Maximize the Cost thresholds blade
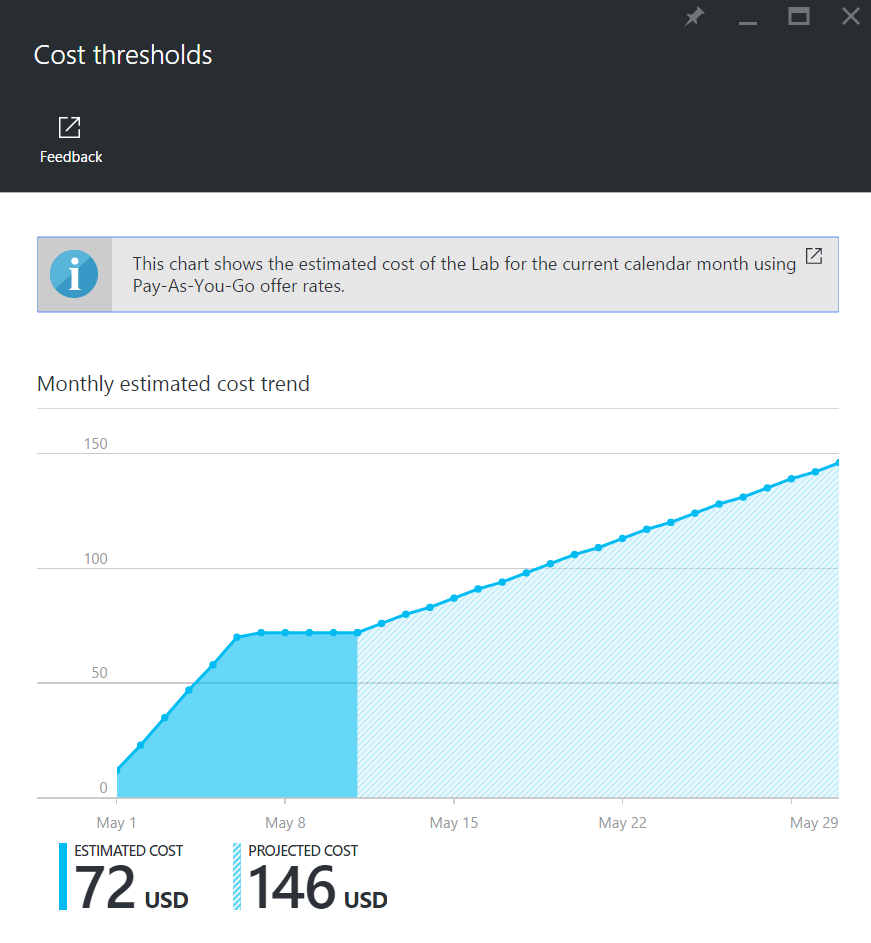 tap(798, 17)
